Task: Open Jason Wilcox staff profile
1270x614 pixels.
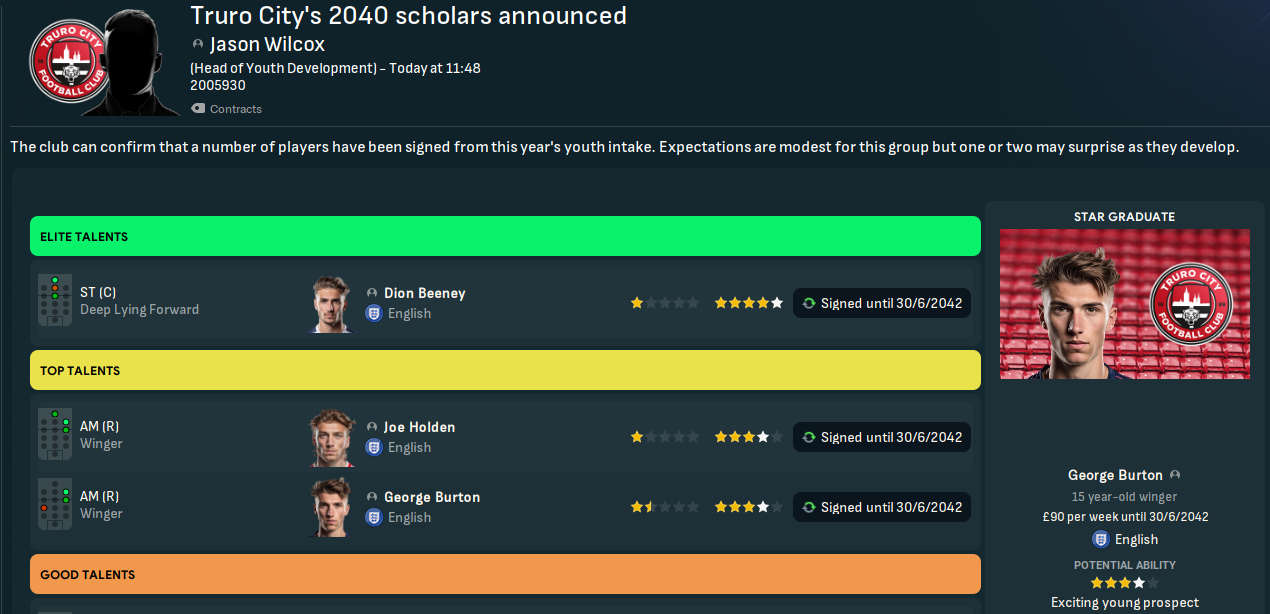Action: pos(267,45)
